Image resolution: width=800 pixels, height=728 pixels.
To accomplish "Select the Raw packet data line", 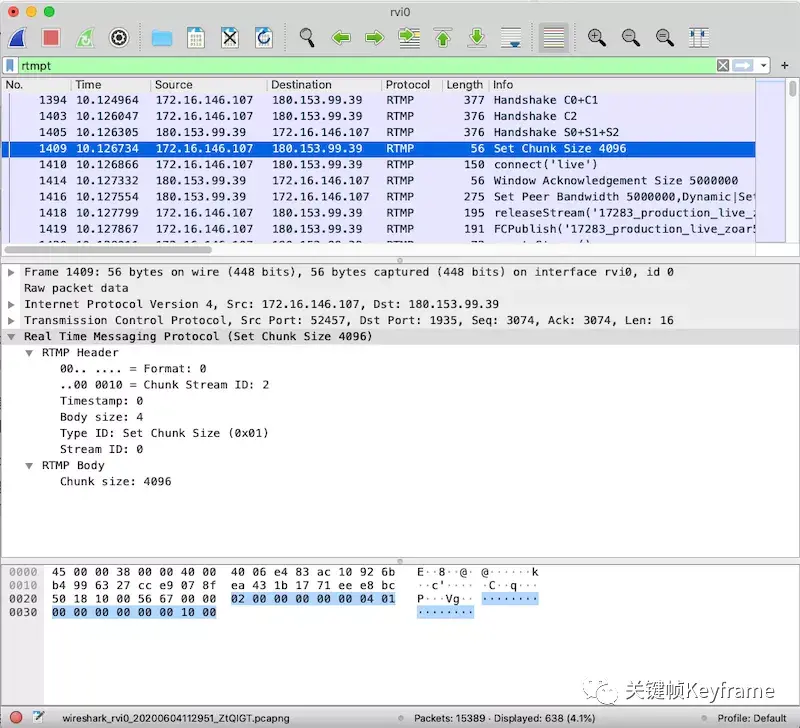I will (x=76, y=288).
